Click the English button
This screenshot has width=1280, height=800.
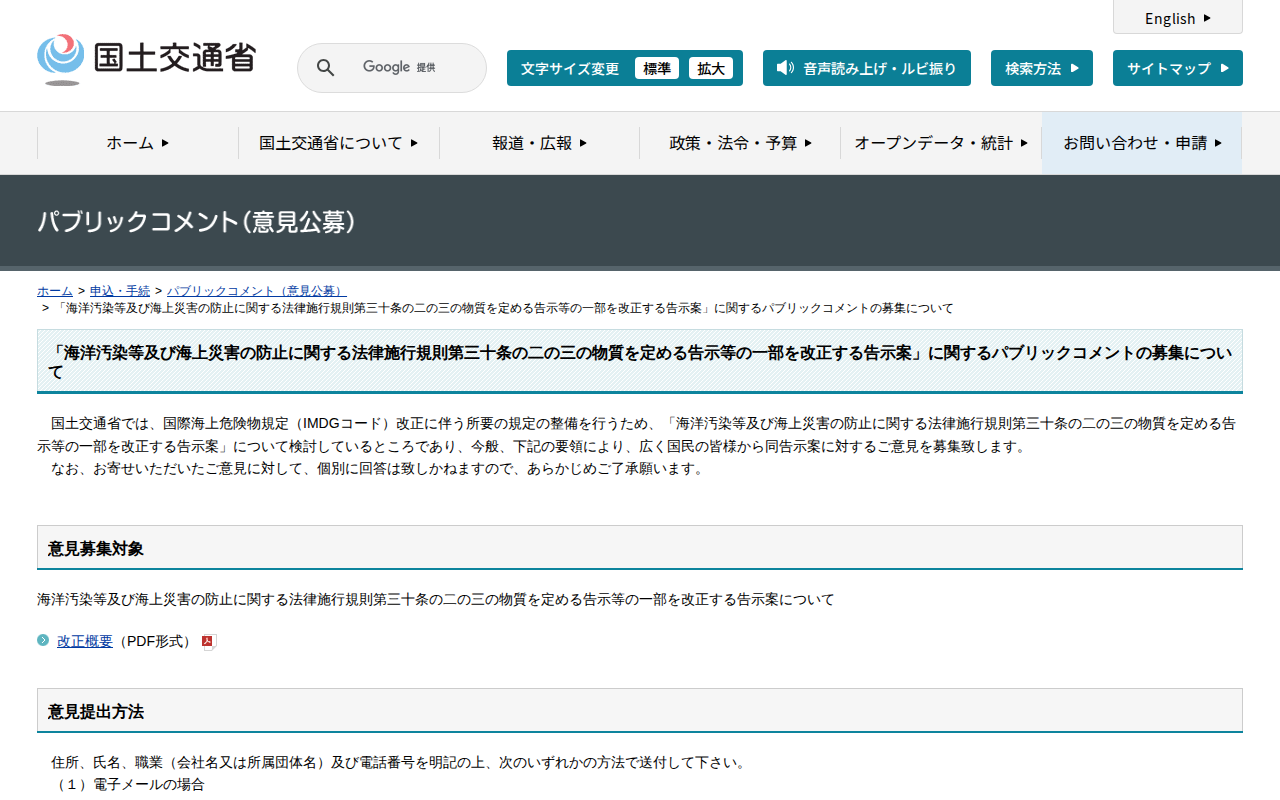[x=1177, y=18]
